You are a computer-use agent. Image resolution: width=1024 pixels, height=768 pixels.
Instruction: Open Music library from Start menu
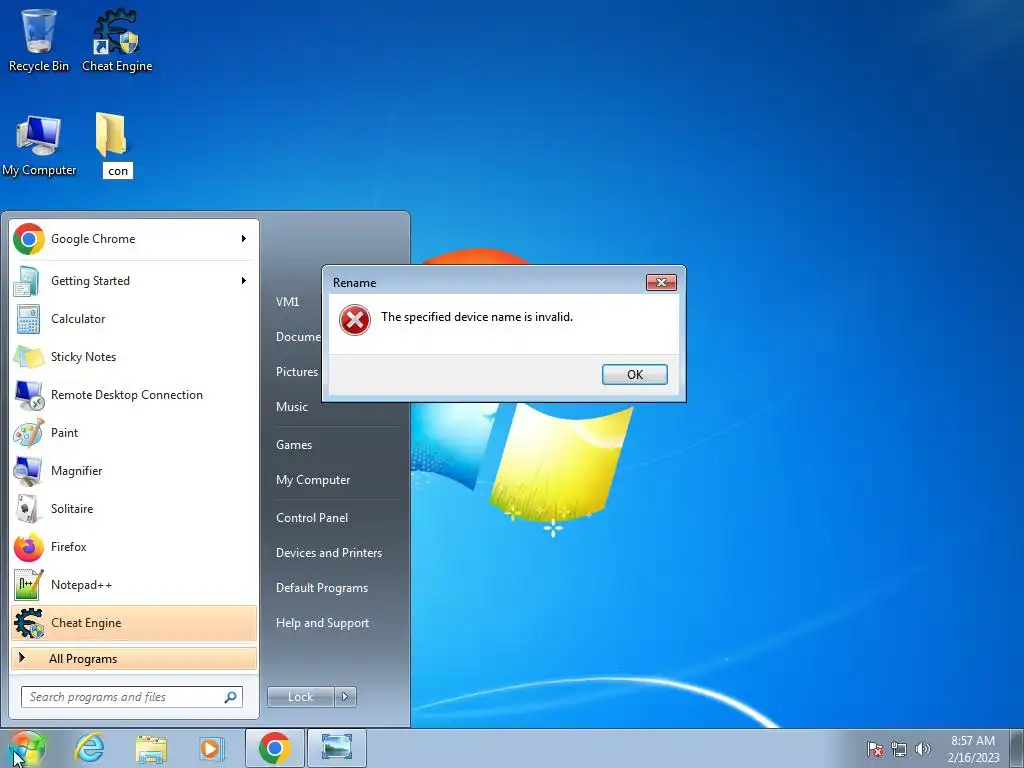(x=291, y=407)
